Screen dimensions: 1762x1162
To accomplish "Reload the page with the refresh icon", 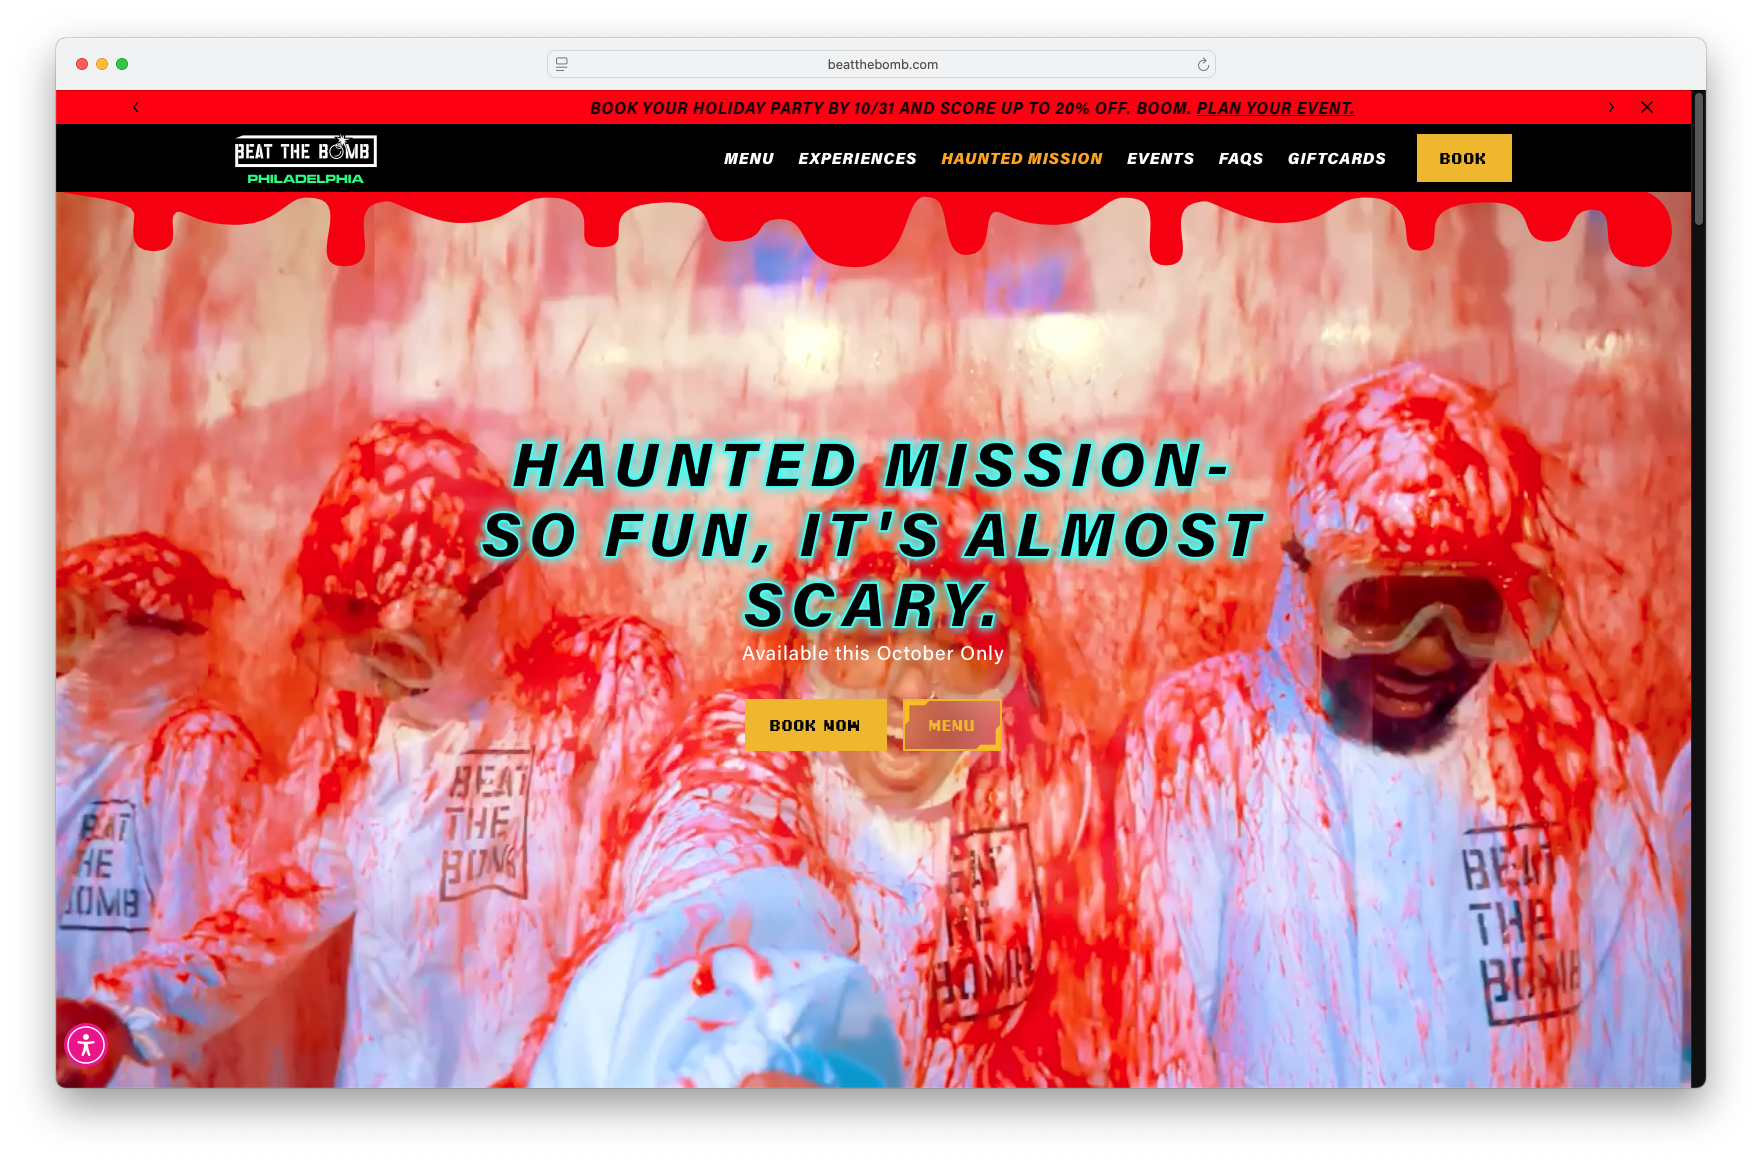I will [x=1203, y=65].
